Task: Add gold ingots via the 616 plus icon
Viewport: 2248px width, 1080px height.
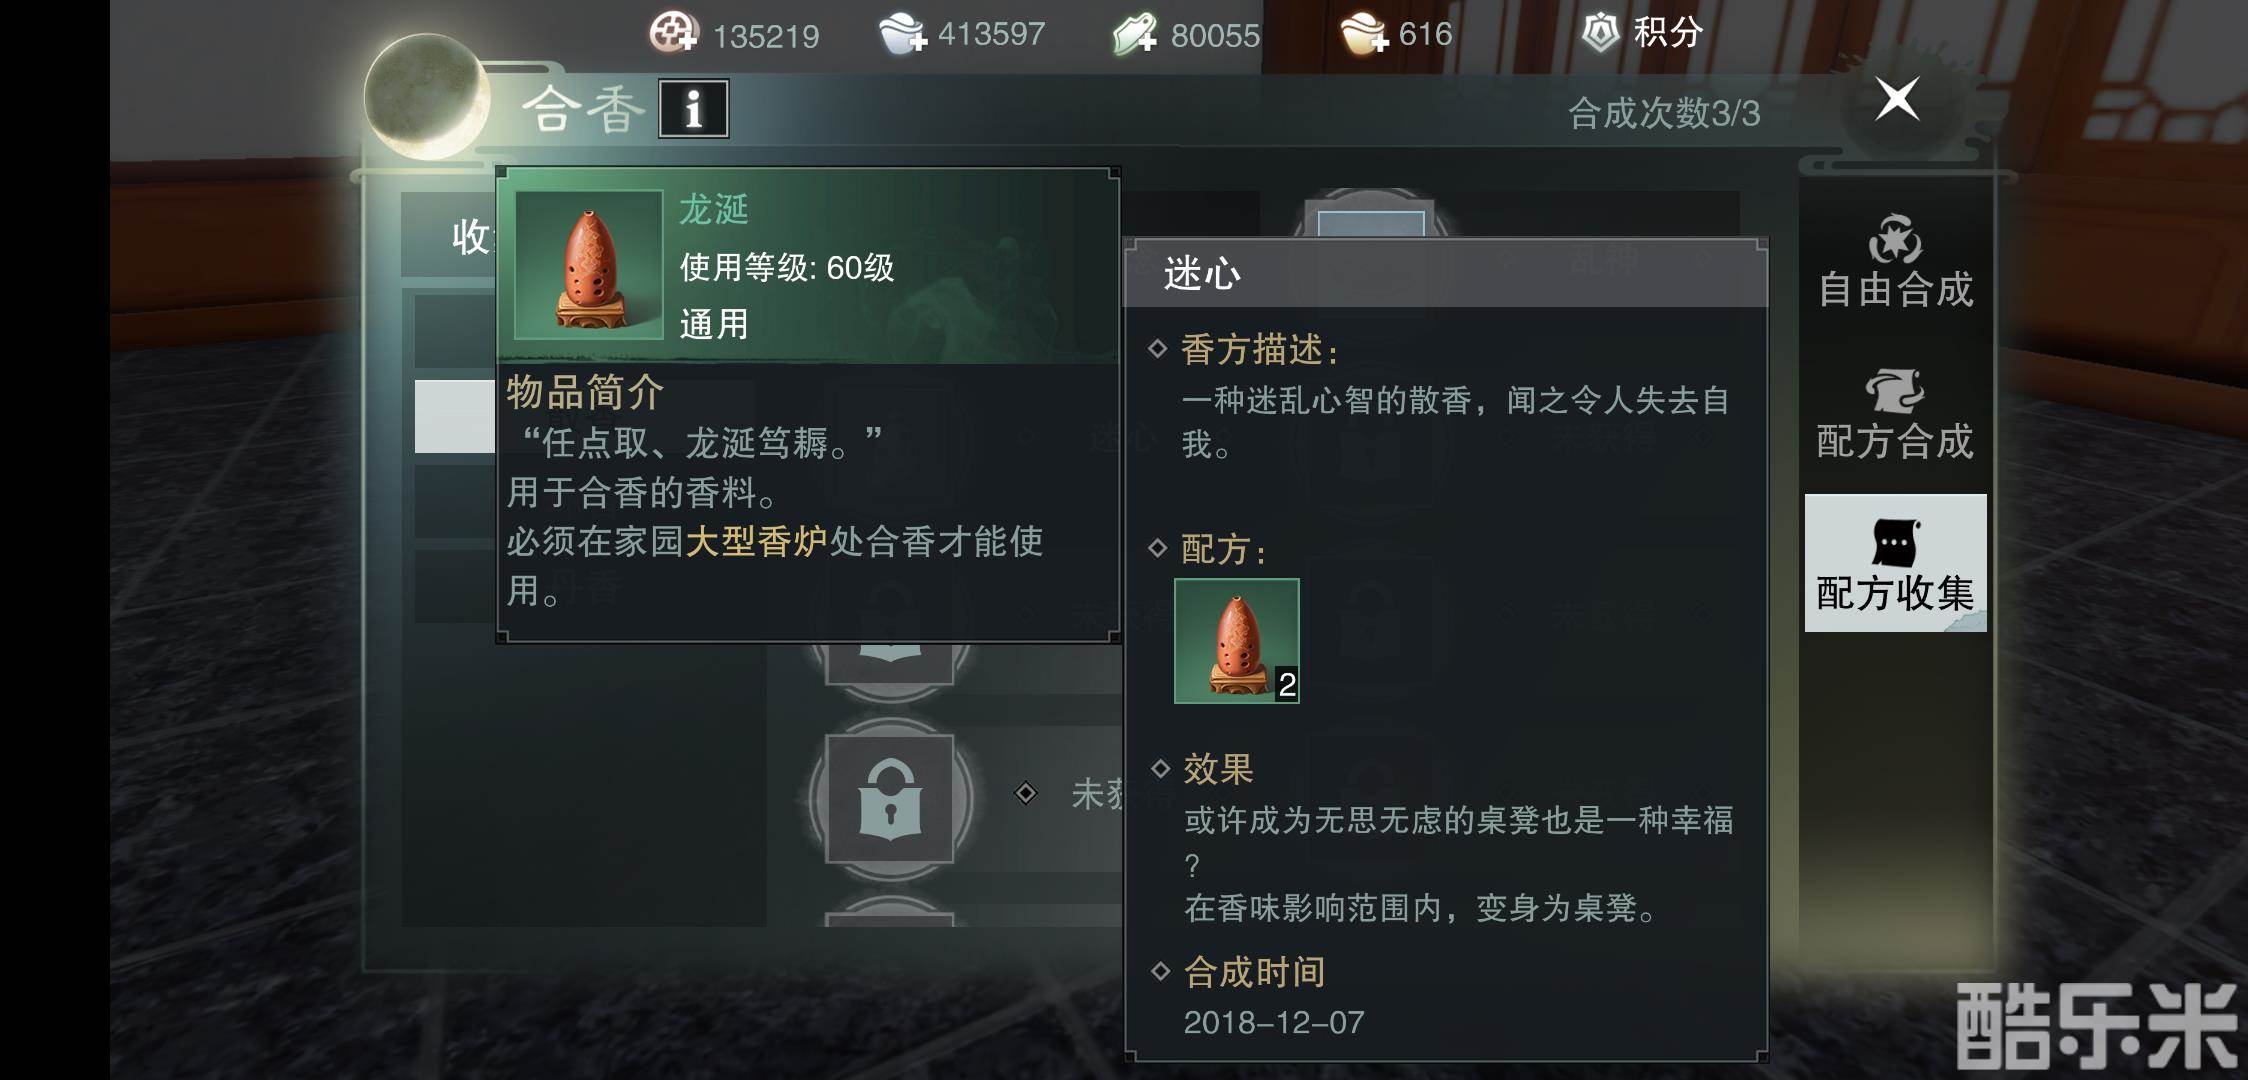Action: (1364, 33)
